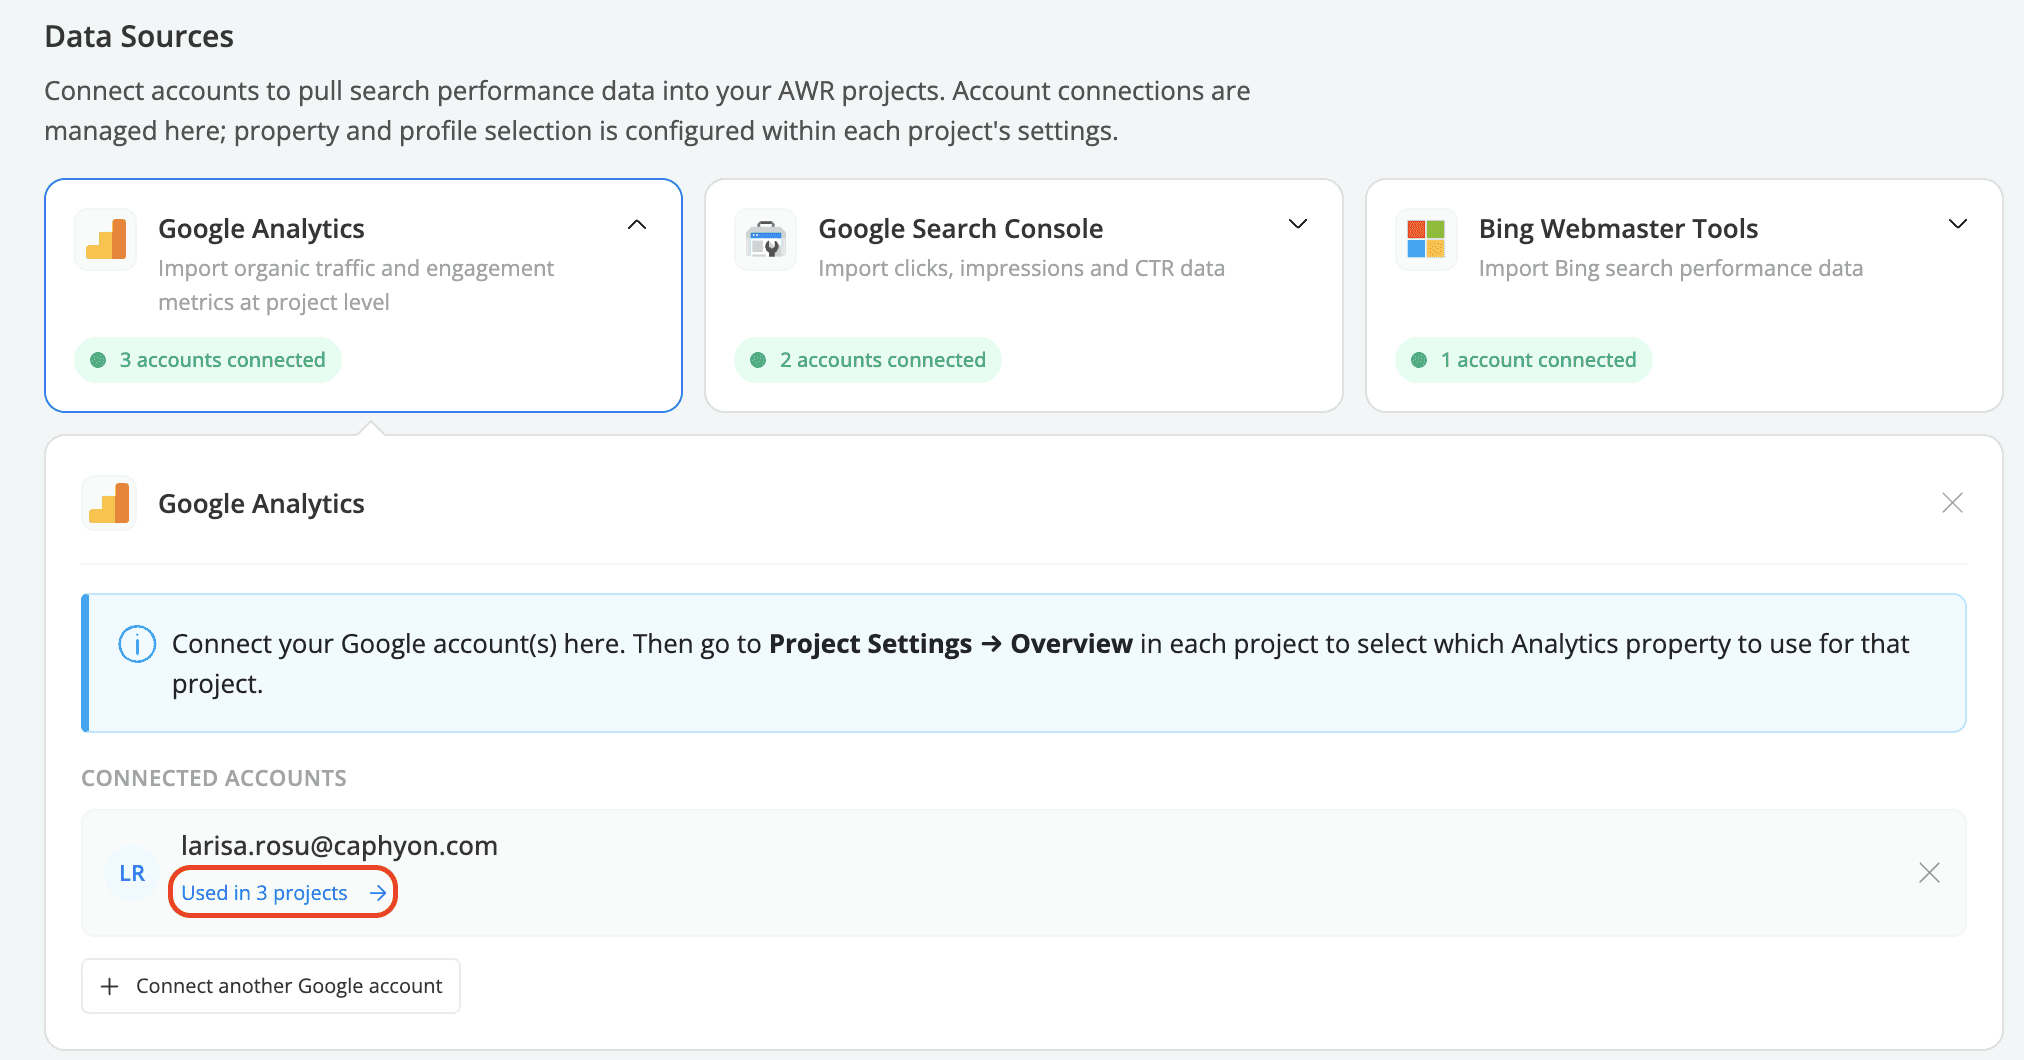Click the Google Analytics logo in panel header
The image size is (2024, 1060).
click(108, 502)
